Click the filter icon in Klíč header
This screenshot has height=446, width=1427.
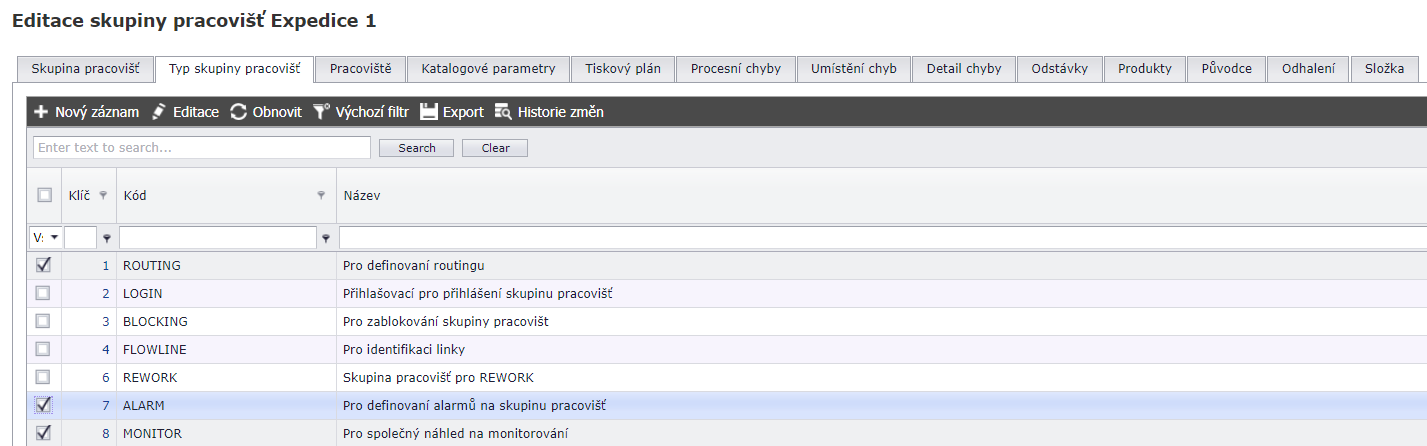[x=103, y=196]
